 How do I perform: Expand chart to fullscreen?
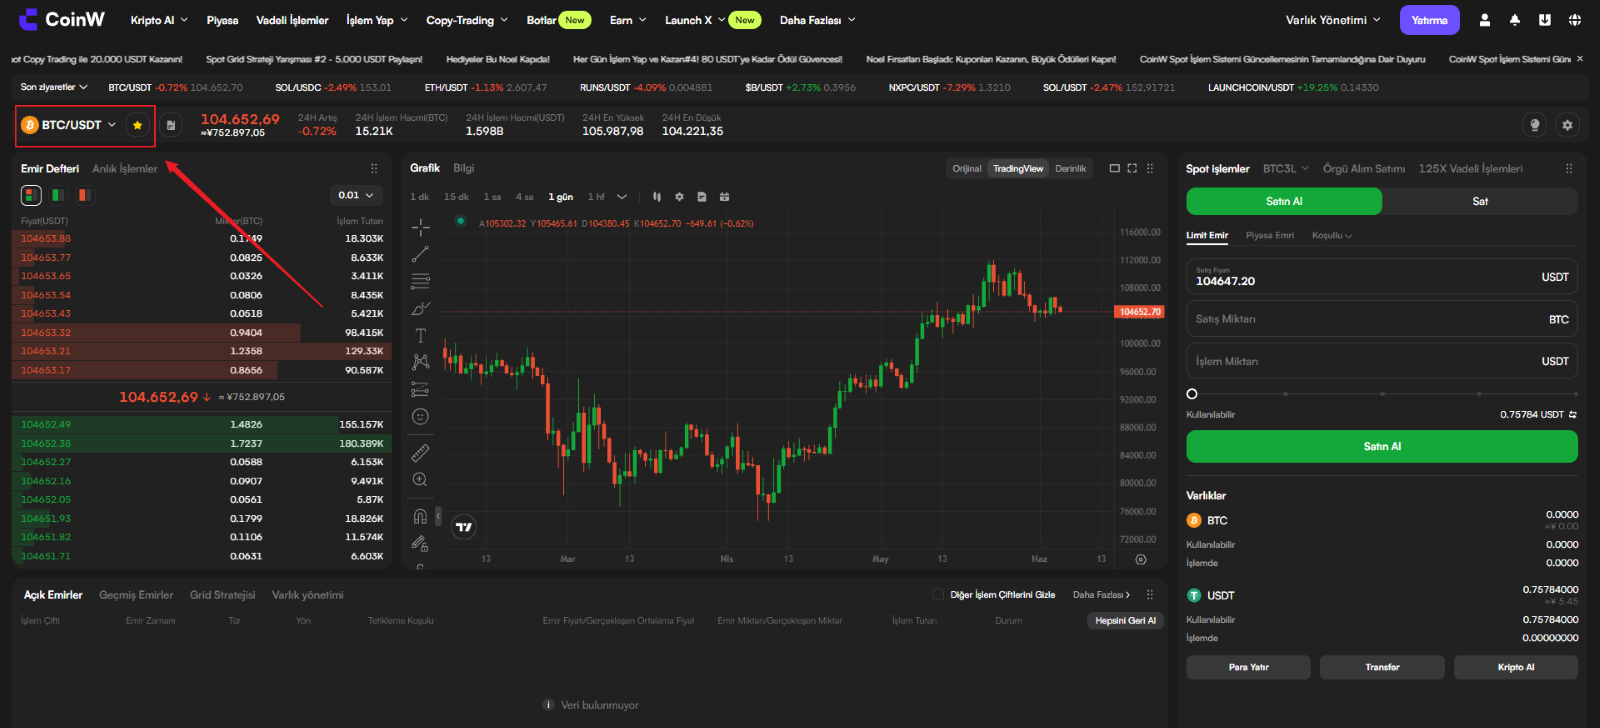tap(1132, 168)
